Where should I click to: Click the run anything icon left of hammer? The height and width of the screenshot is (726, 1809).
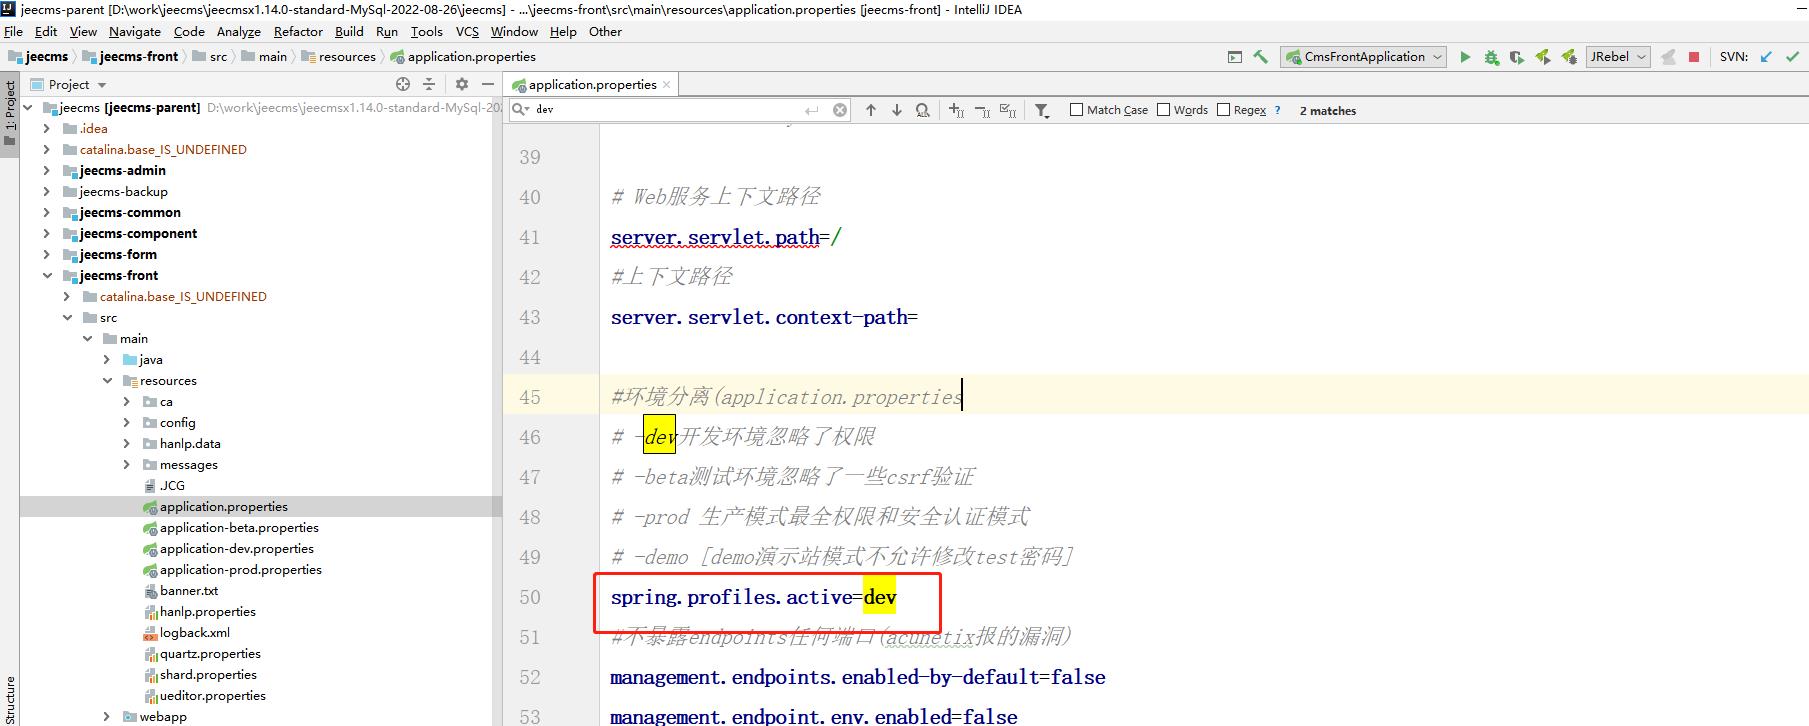coord(1234,57)
